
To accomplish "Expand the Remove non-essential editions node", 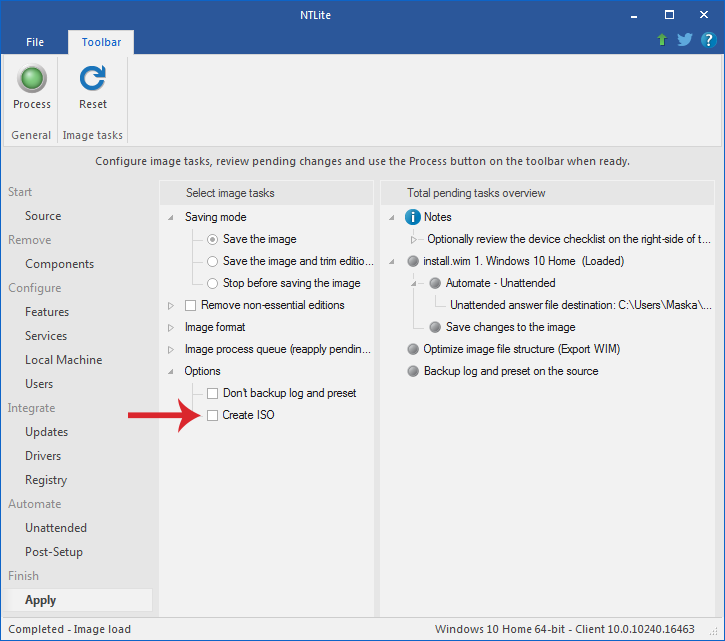I will tap(171, 306).
